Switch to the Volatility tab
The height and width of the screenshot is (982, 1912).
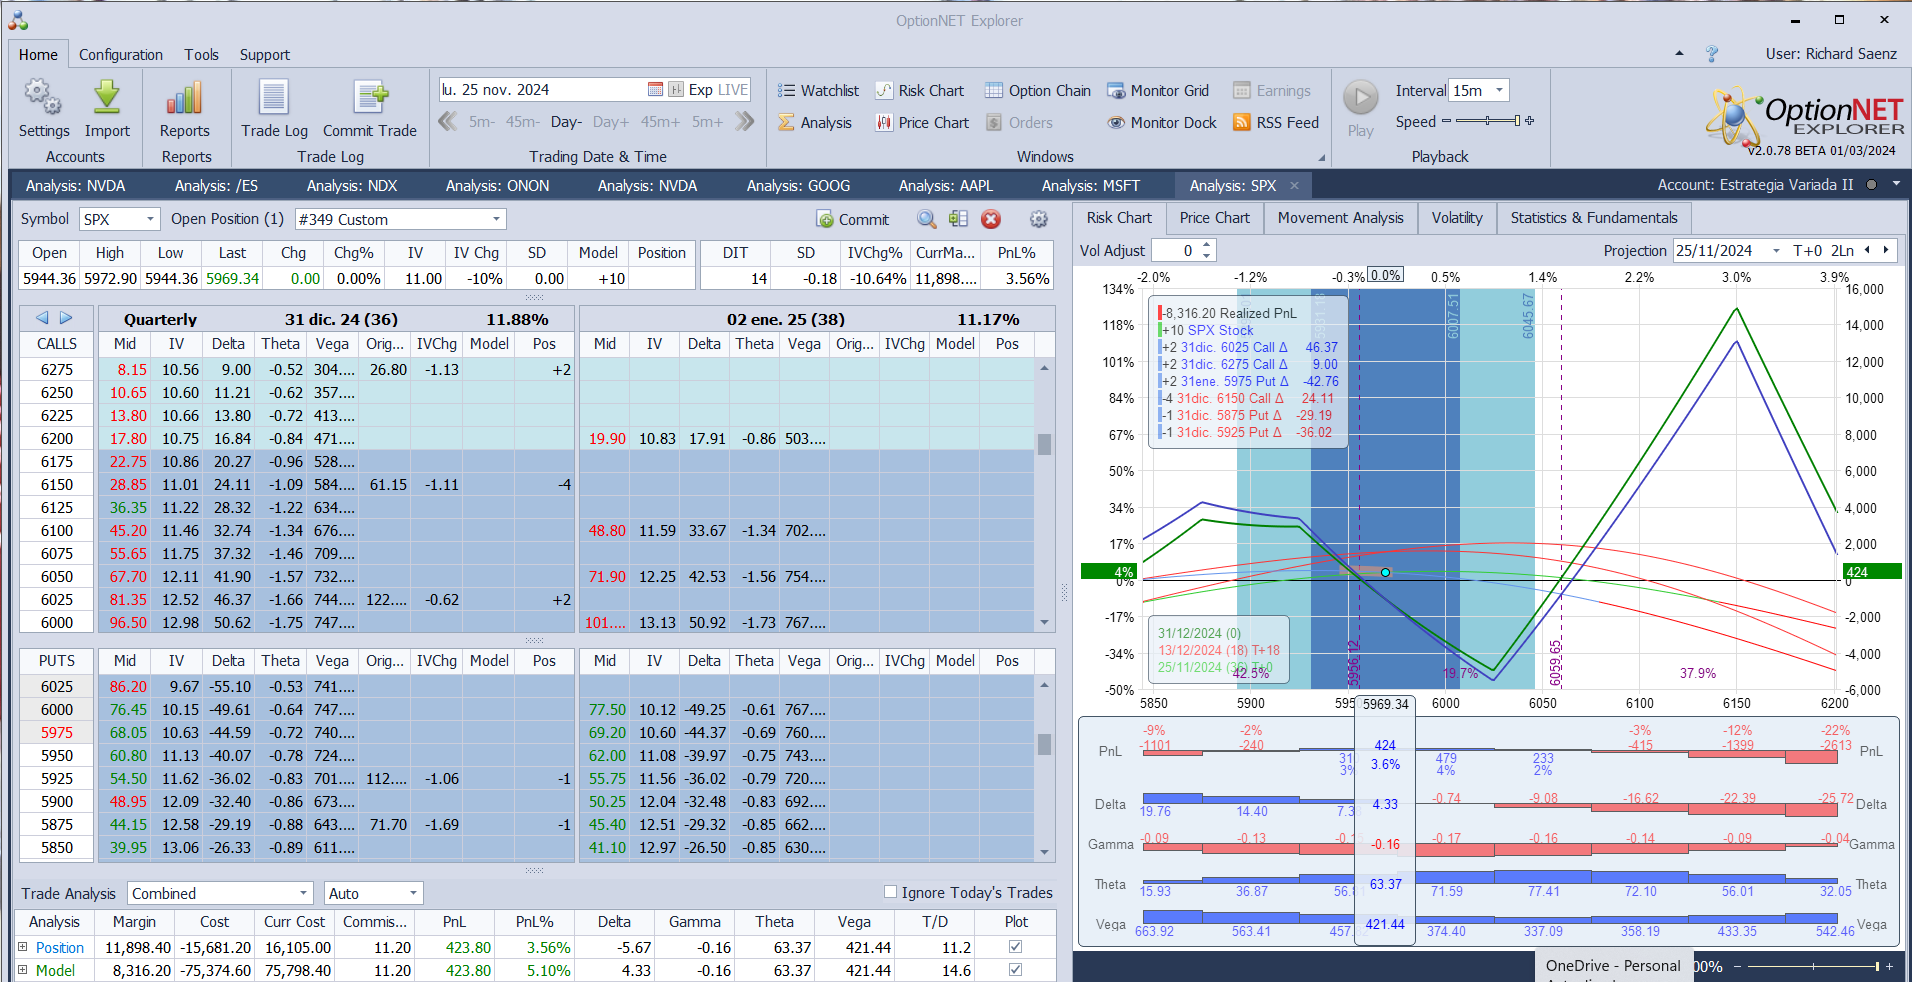coord(1456,218)
